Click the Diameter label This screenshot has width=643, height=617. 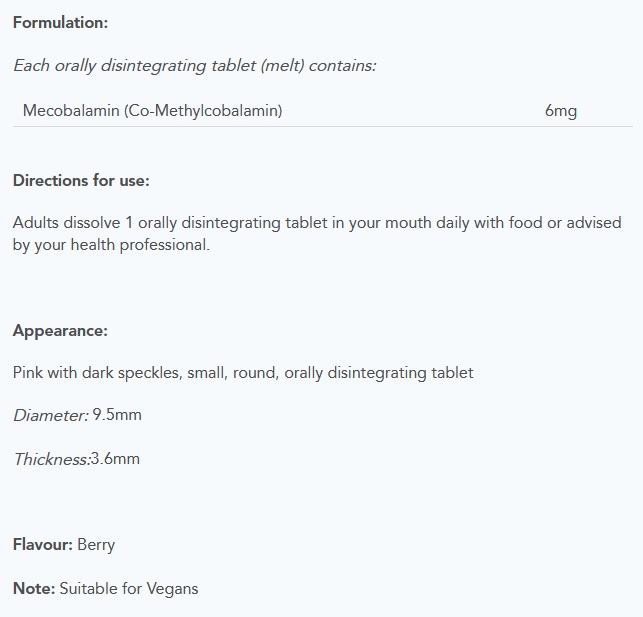click(x=51, y=415)
